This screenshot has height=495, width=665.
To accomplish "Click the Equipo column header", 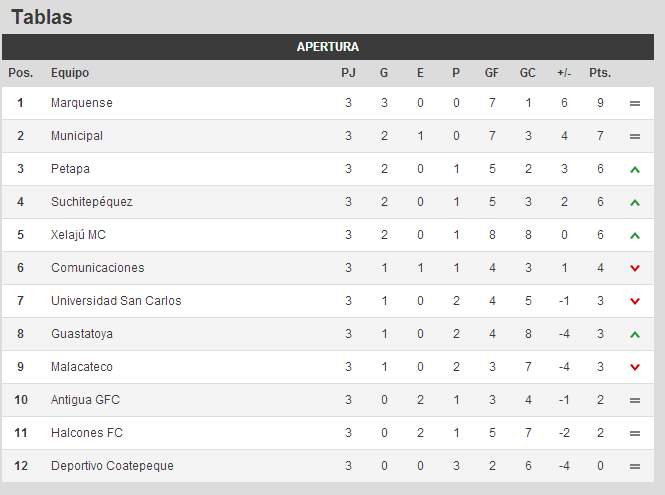I will coord(70,73).
